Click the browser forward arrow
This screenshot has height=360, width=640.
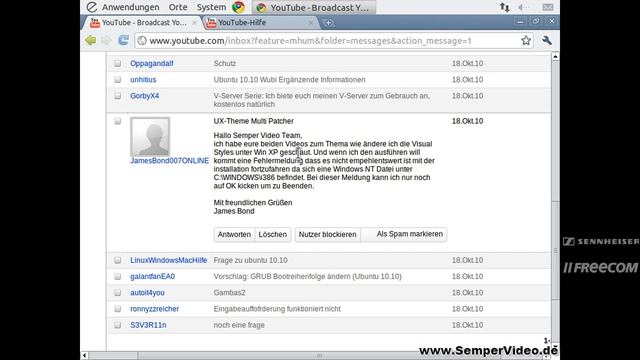pos(107,40)
